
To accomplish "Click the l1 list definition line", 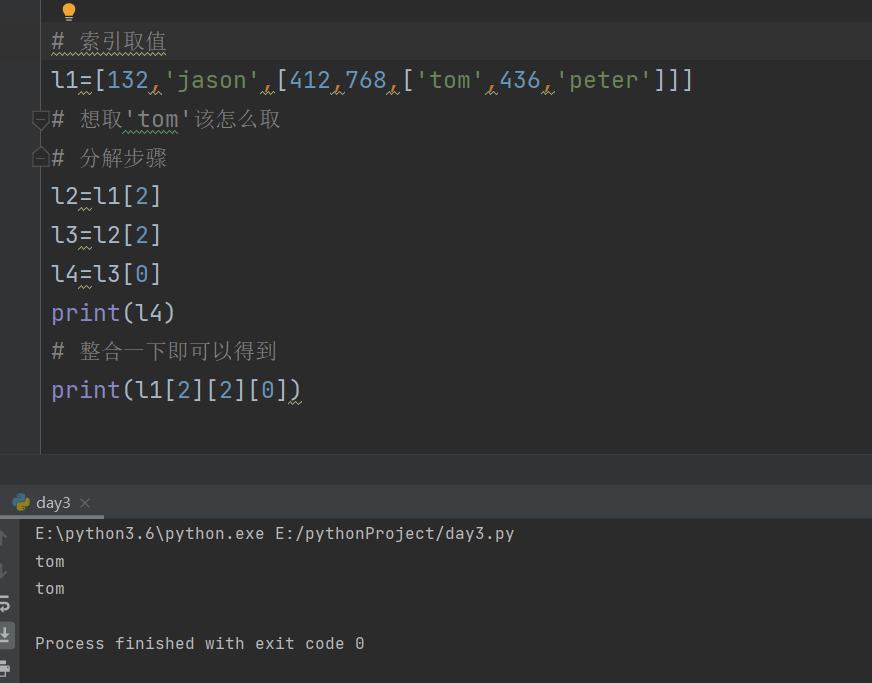I will click(371, 81).
